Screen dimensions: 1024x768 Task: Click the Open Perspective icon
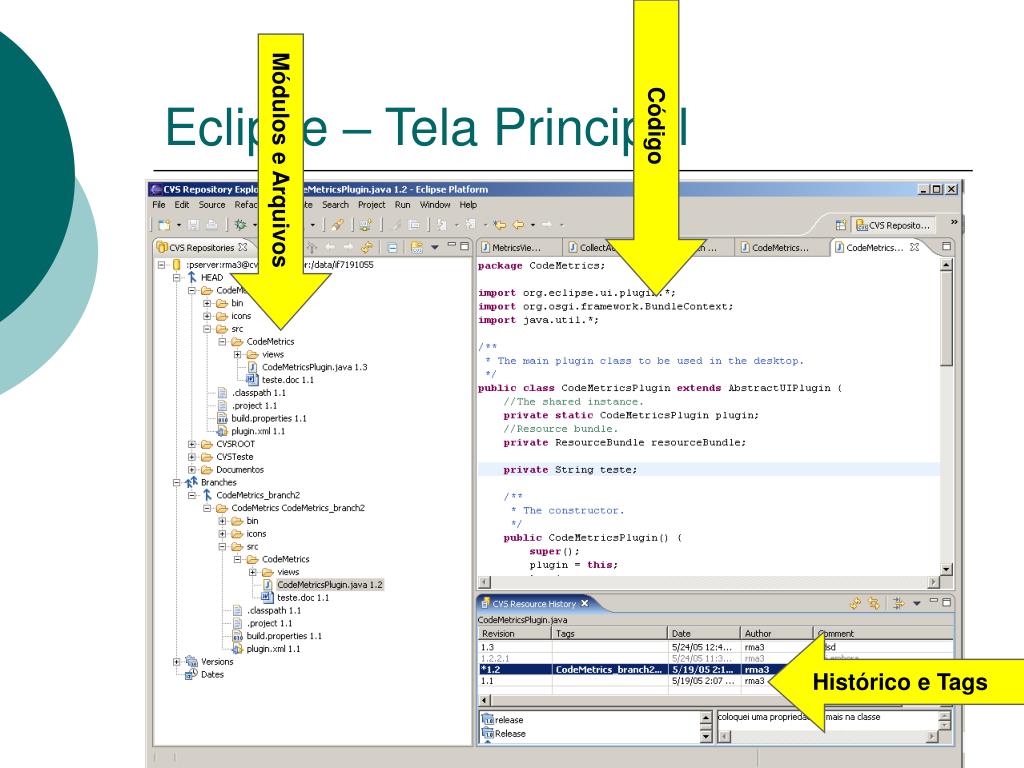(x=840, y=225)
